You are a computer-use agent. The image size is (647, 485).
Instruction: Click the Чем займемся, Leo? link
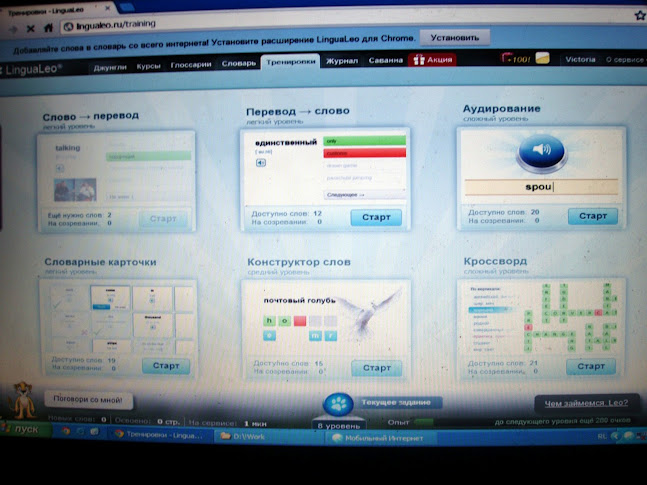point(586,403)
